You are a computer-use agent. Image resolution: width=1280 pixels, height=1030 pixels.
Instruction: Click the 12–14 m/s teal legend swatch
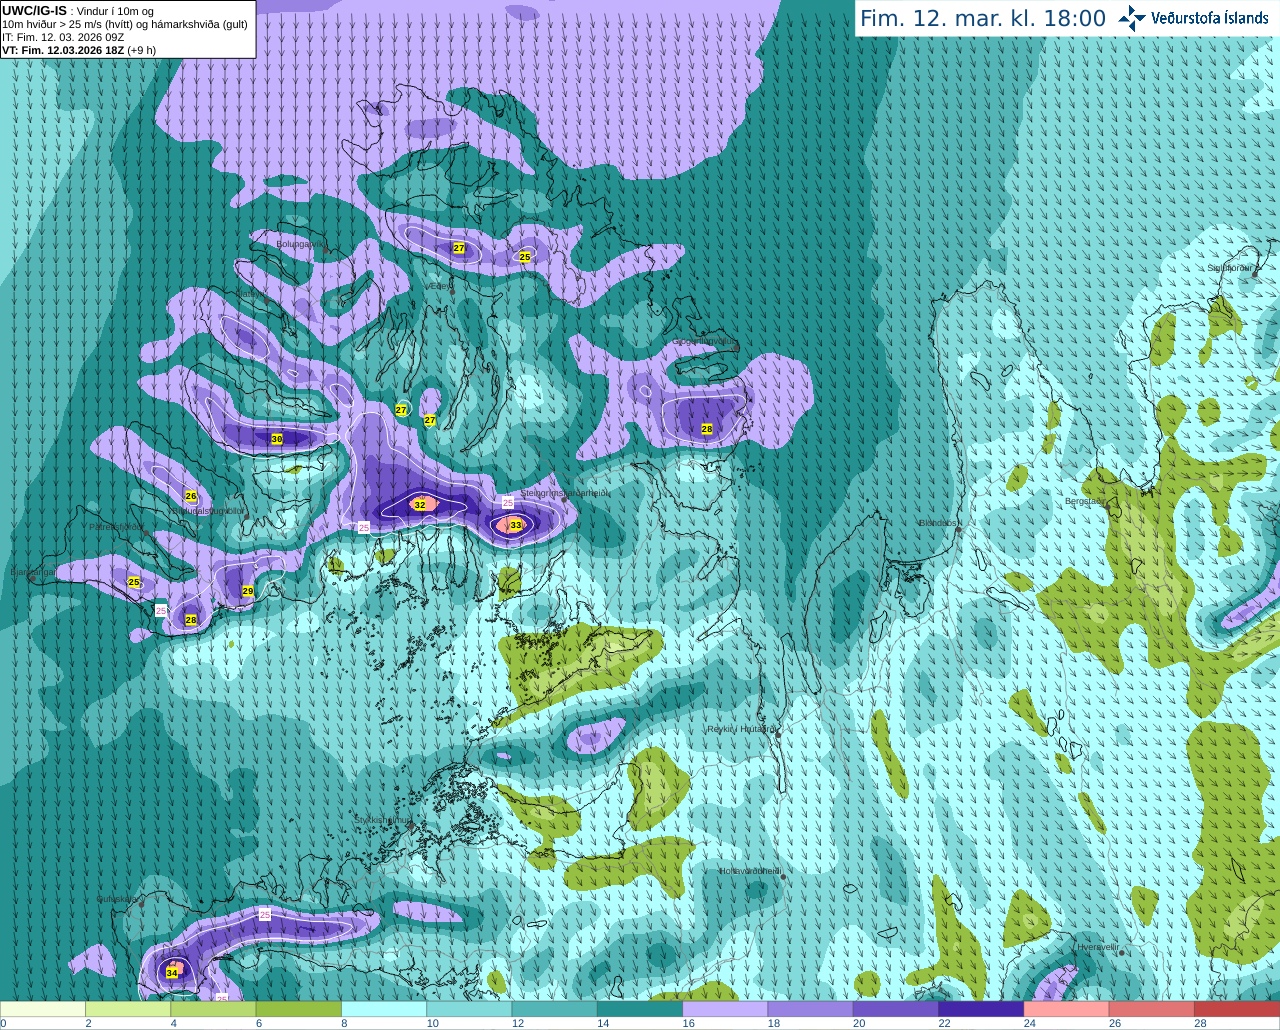click(555, 1009)
